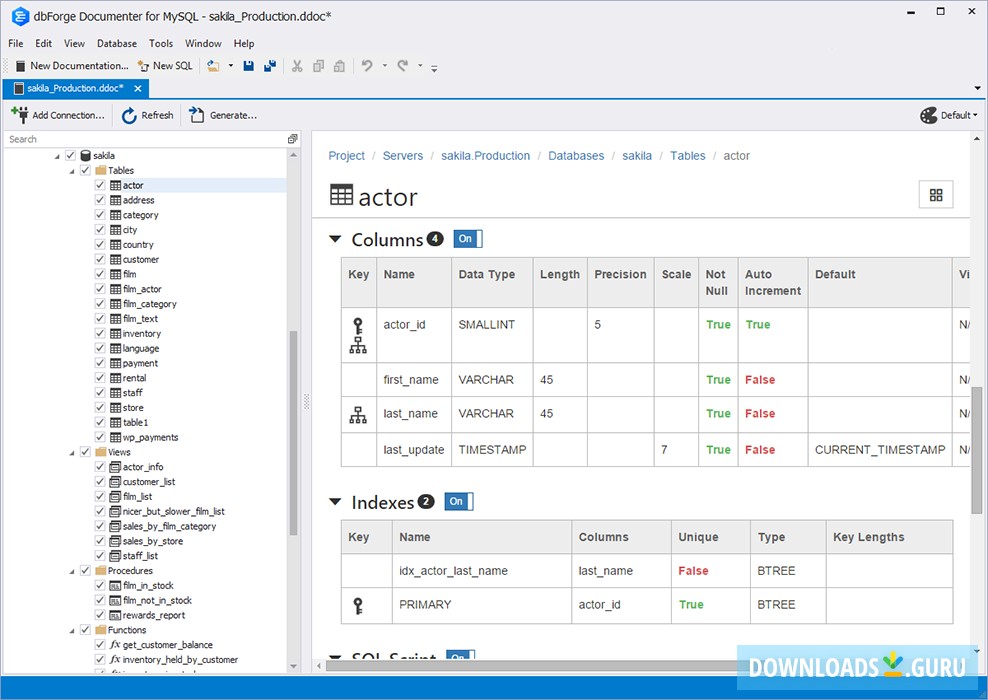Click the grid layout icon beside actor heading
The image size is (988, 700).
pos(936,195)
